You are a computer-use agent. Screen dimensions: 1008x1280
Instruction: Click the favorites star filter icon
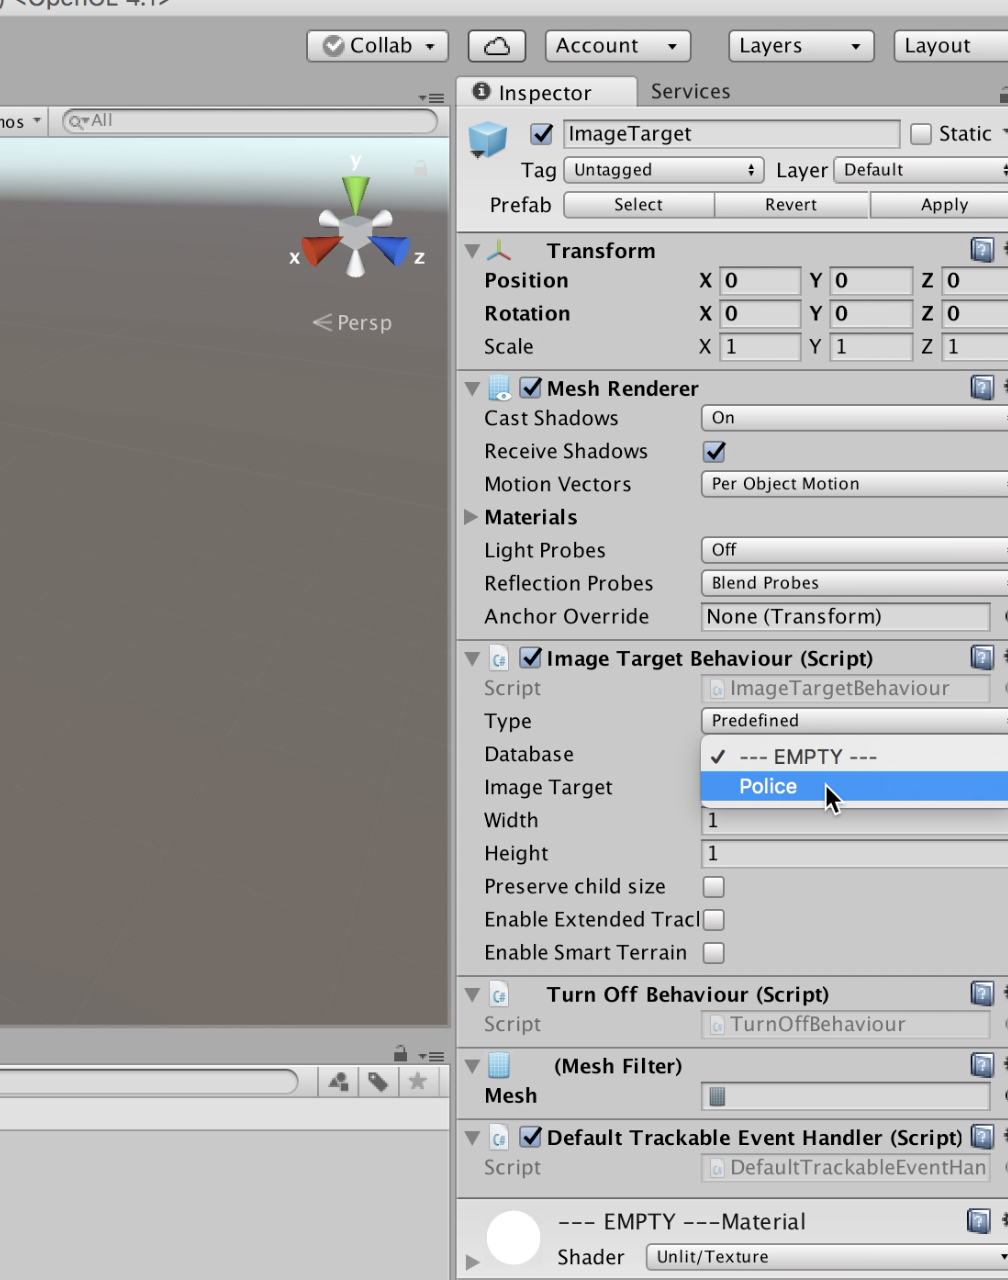click(x=417, y=1081)
